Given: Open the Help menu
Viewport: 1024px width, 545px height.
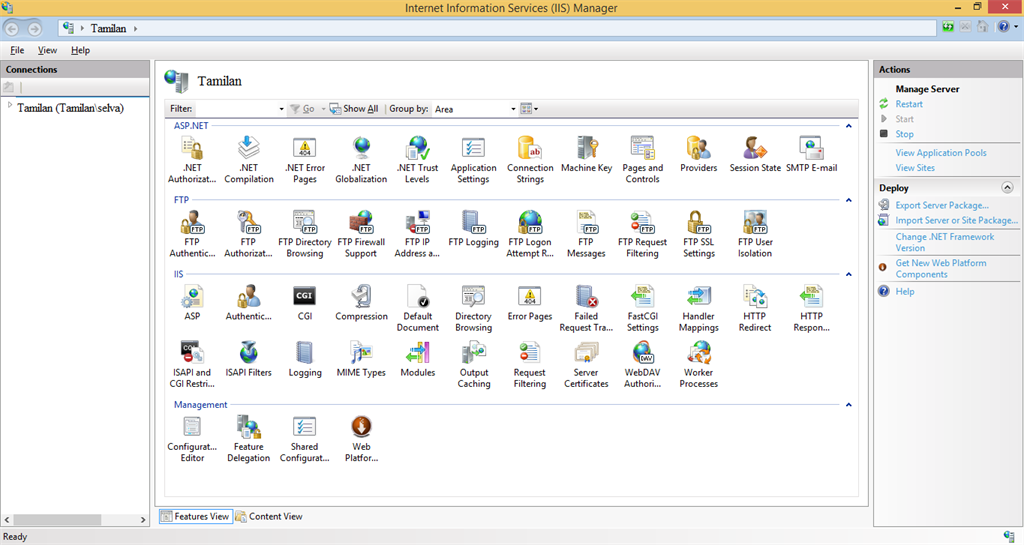Looking at the screenshot, I should (80, 50).
